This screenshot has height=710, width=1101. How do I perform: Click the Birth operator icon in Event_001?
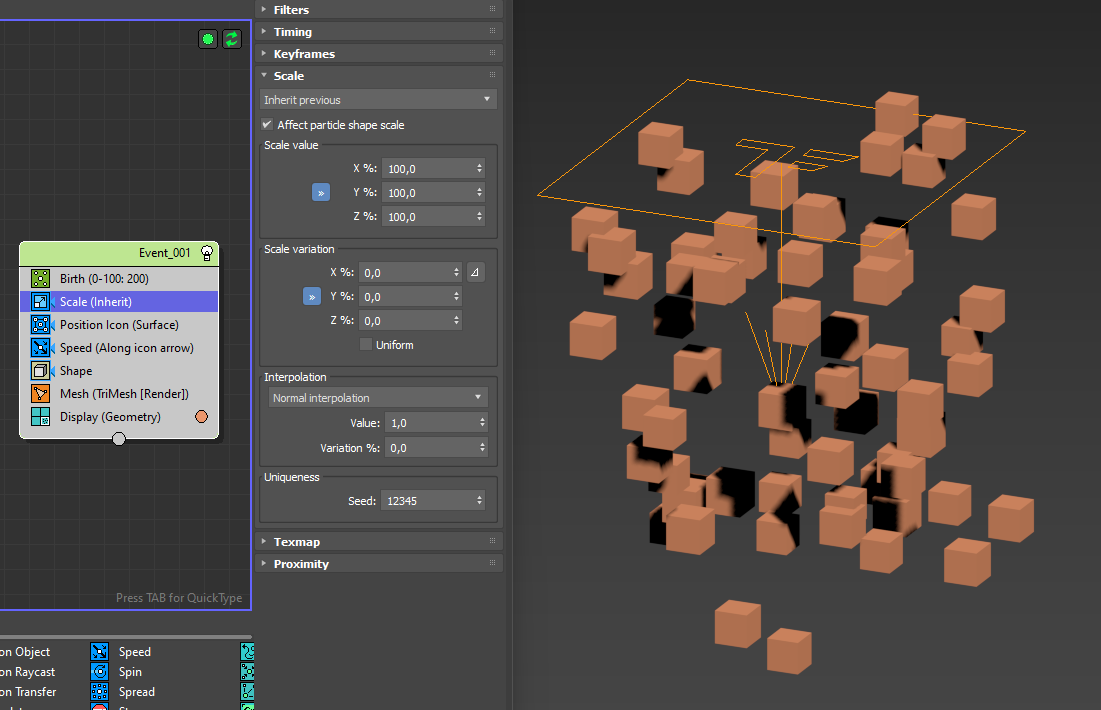40,279
